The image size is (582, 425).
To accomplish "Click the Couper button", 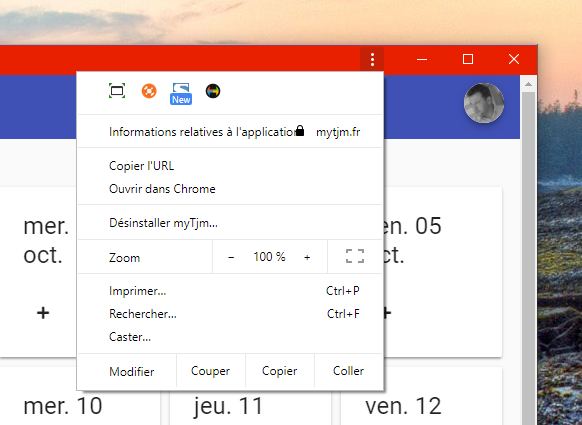I will [210, 371].
